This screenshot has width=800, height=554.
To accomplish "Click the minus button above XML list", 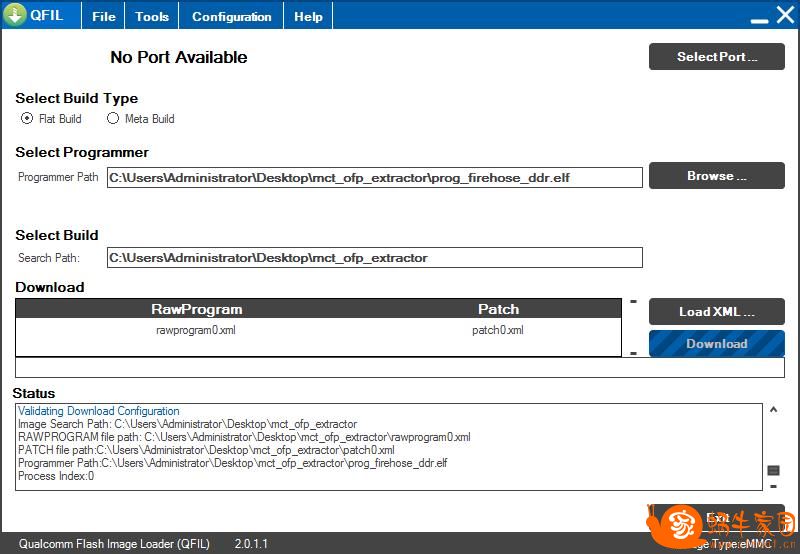I will point(633,301).
